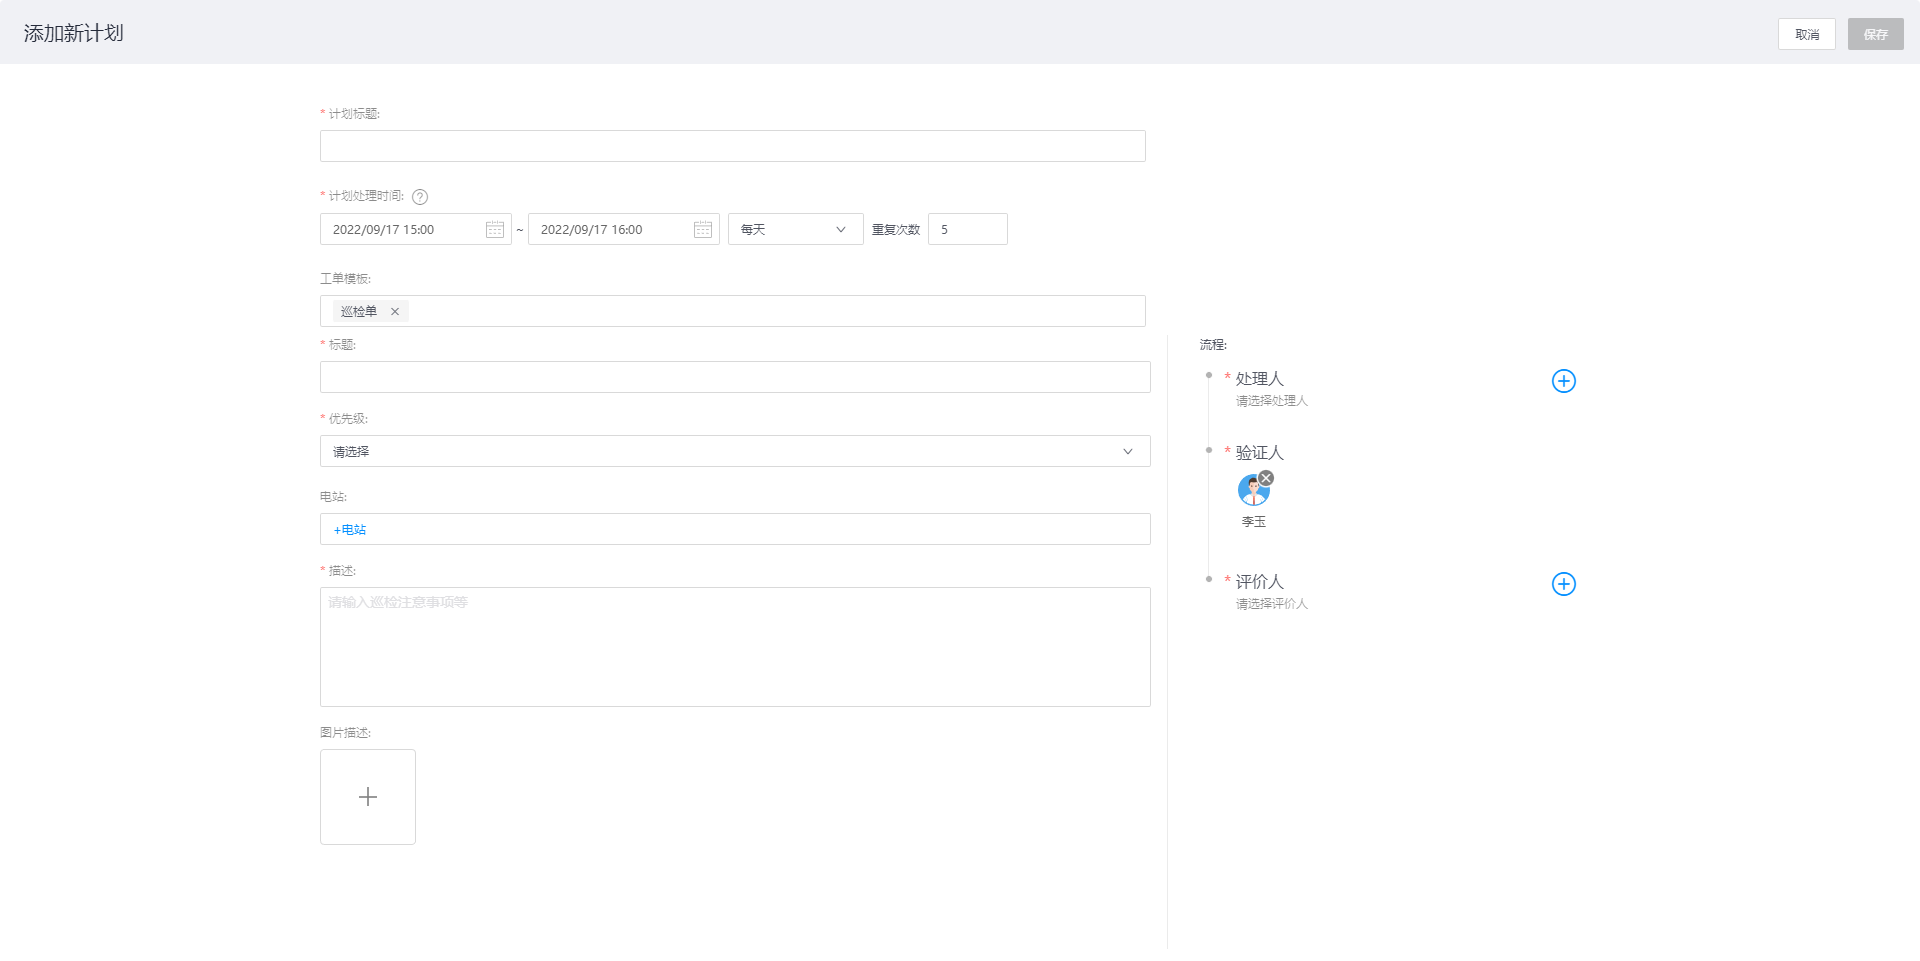1920x961 pixels.
Task: Add a 评价人 with the plus icon
Action: 1563,584
